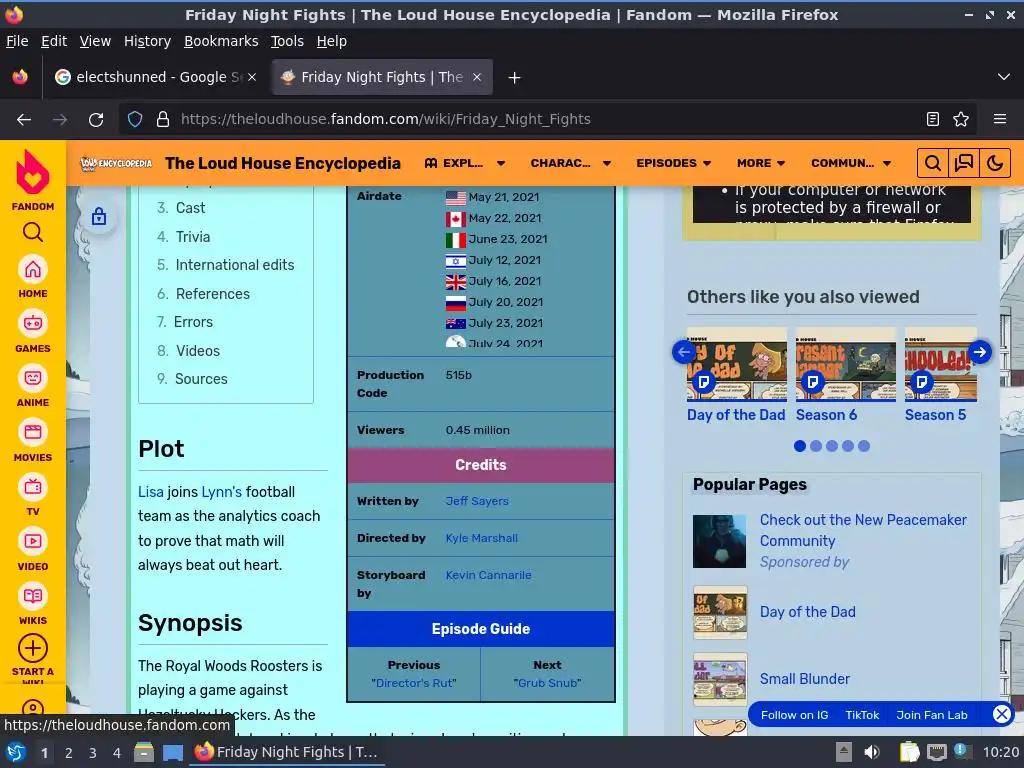Open the TV section icon

[33, 487]
